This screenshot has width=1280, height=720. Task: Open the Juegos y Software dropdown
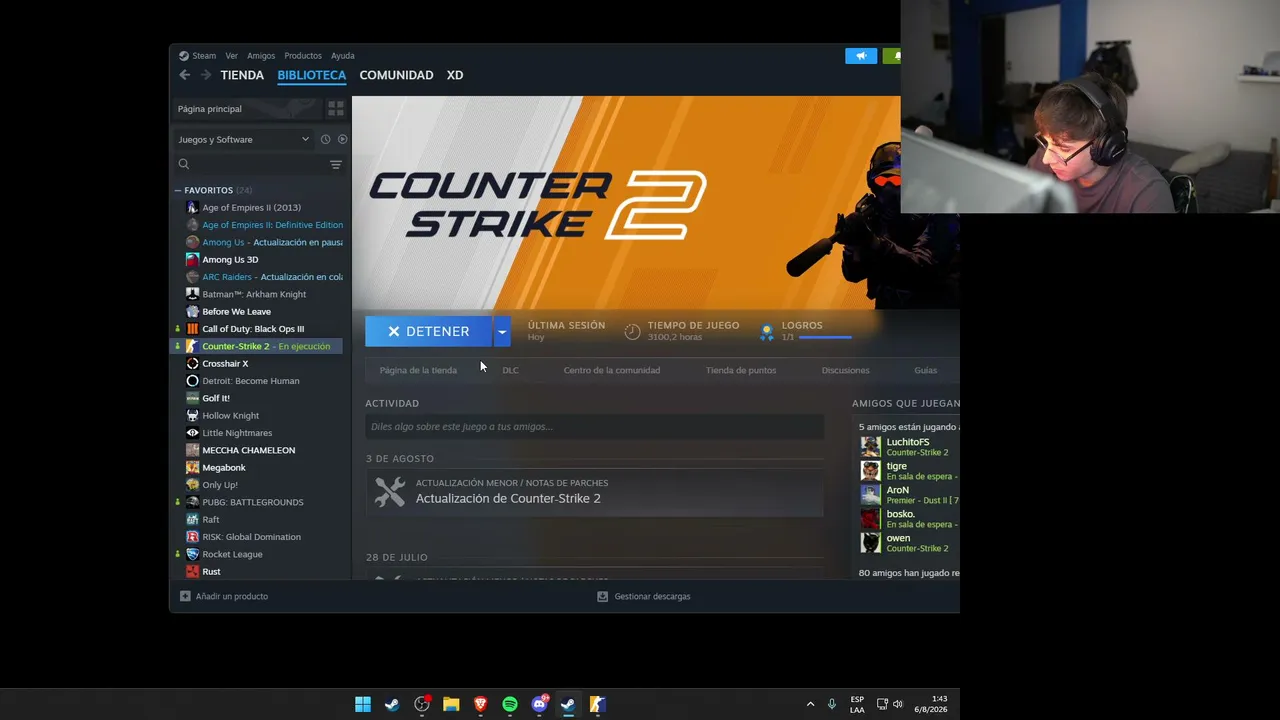[244, 139]
